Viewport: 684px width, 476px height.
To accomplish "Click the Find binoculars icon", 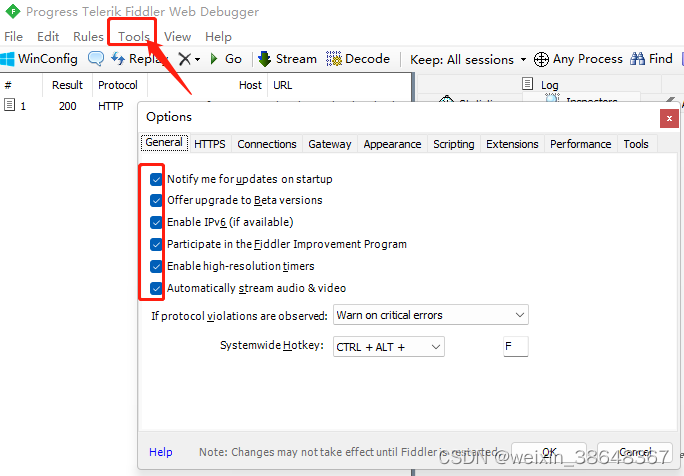I will click(x=637, y=59).
